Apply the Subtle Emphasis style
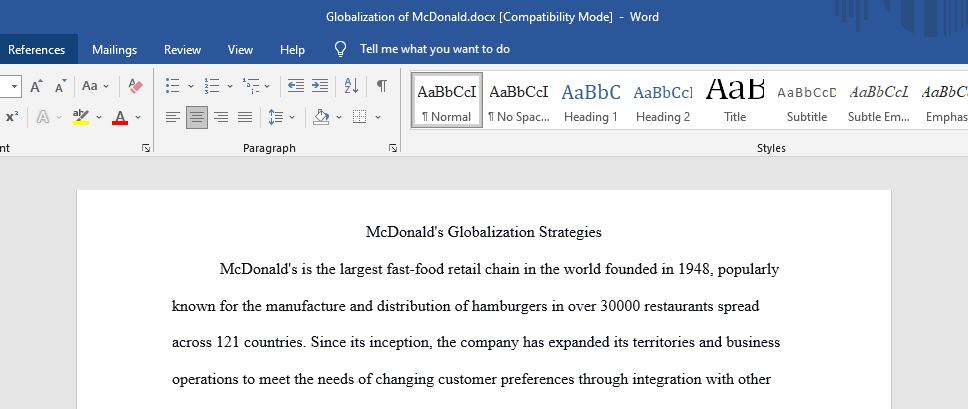The image size is (968, 409). pos(879,100)
